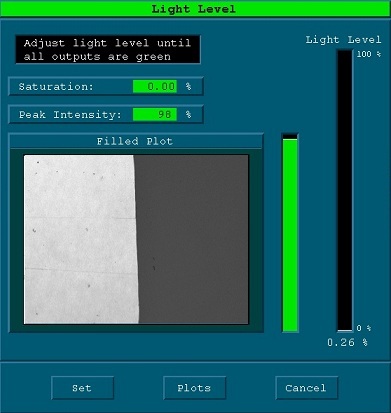Click the 0.26 % readout value
The width and height of the screenshot is (391, 413).
[347, 342]
